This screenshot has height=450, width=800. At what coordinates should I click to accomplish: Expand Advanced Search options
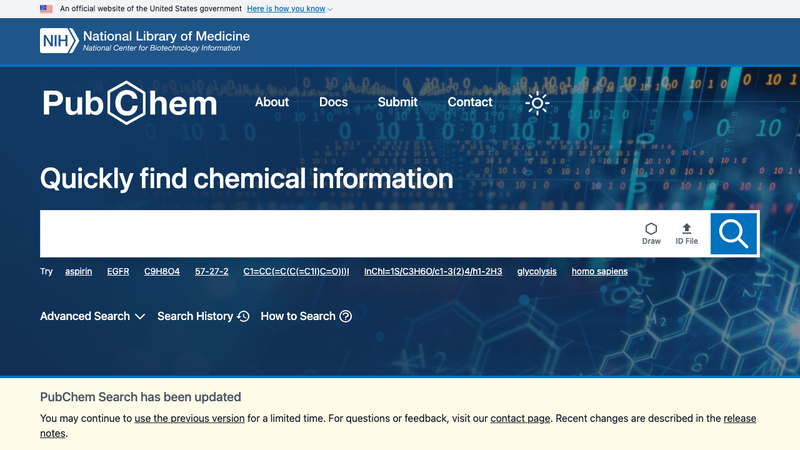(x=92, y=316)
